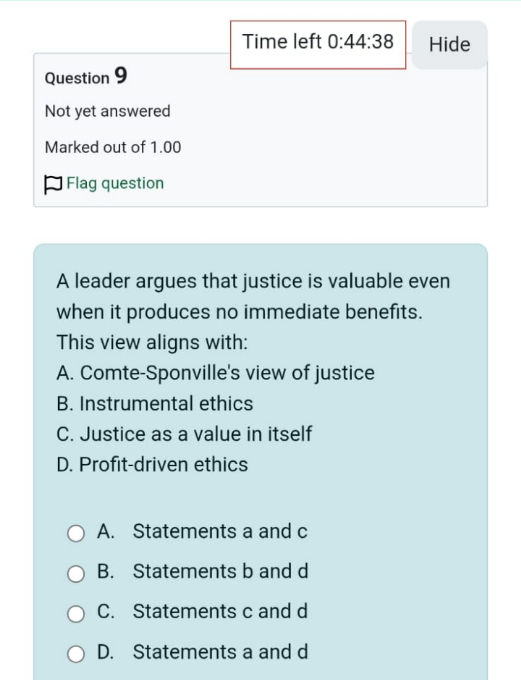Click the label 'Statements c and d'

220,611
